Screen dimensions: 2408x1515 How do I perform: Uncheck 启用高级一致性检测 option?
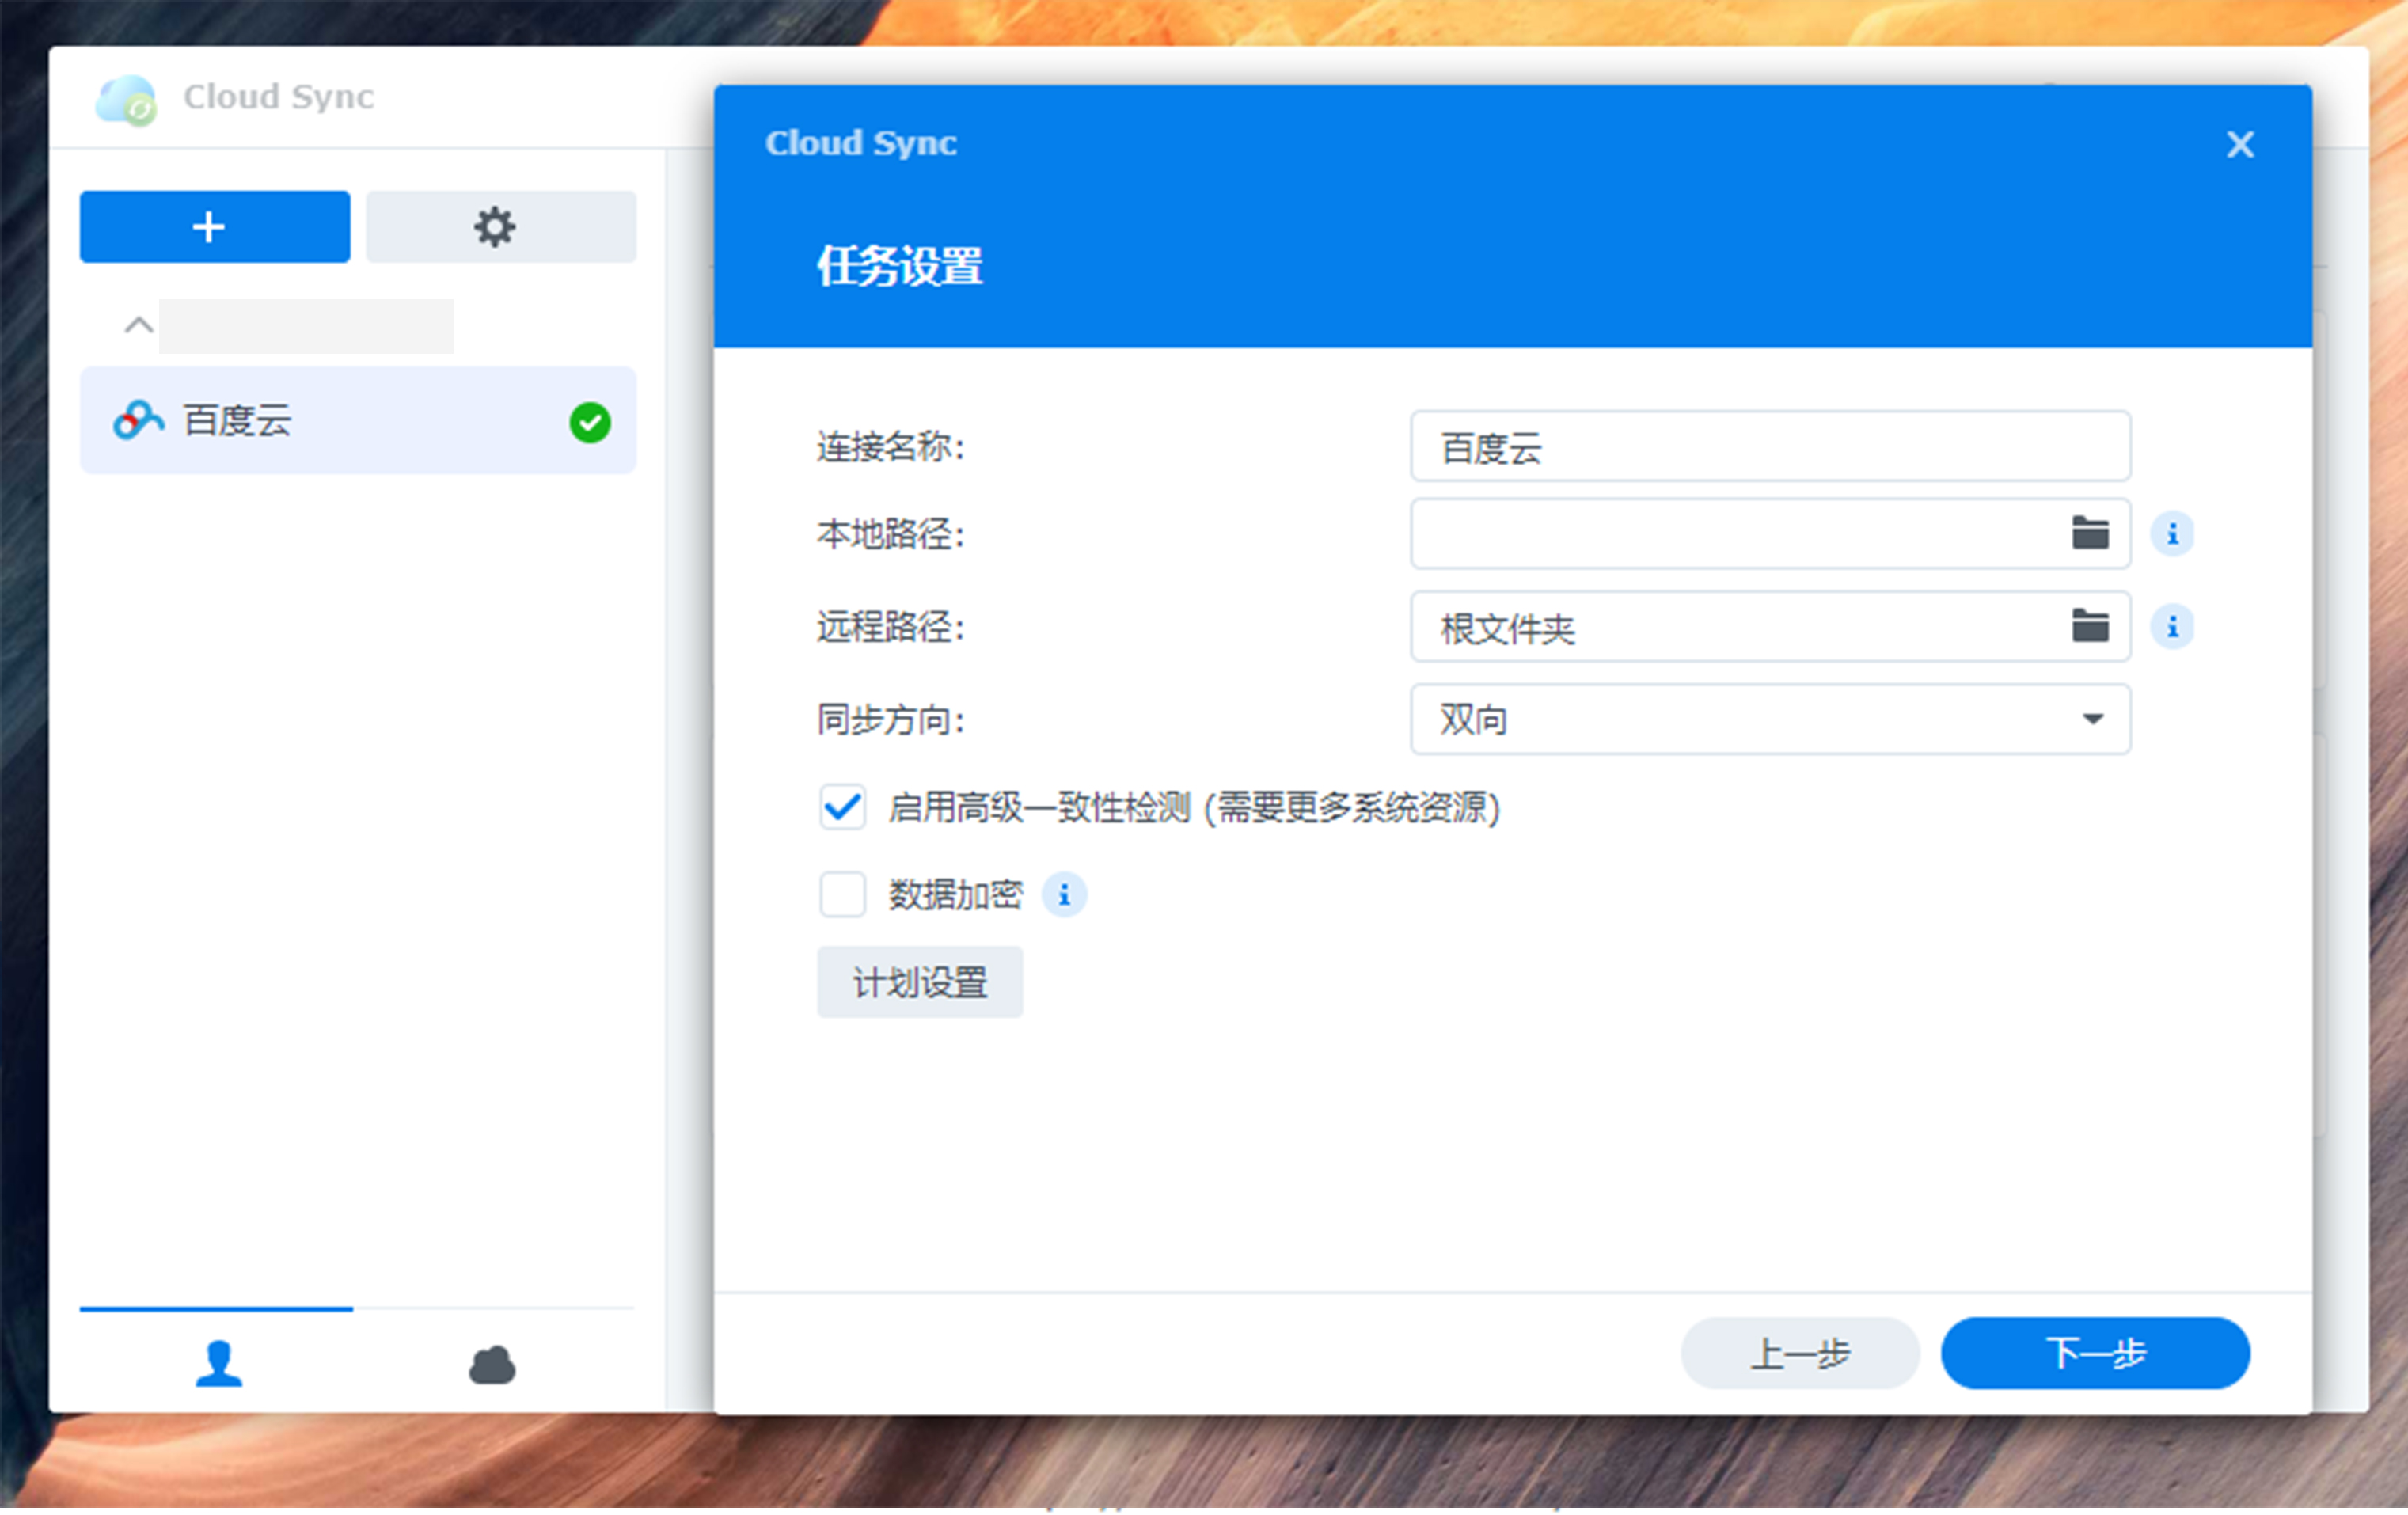[x=842, y=809]
